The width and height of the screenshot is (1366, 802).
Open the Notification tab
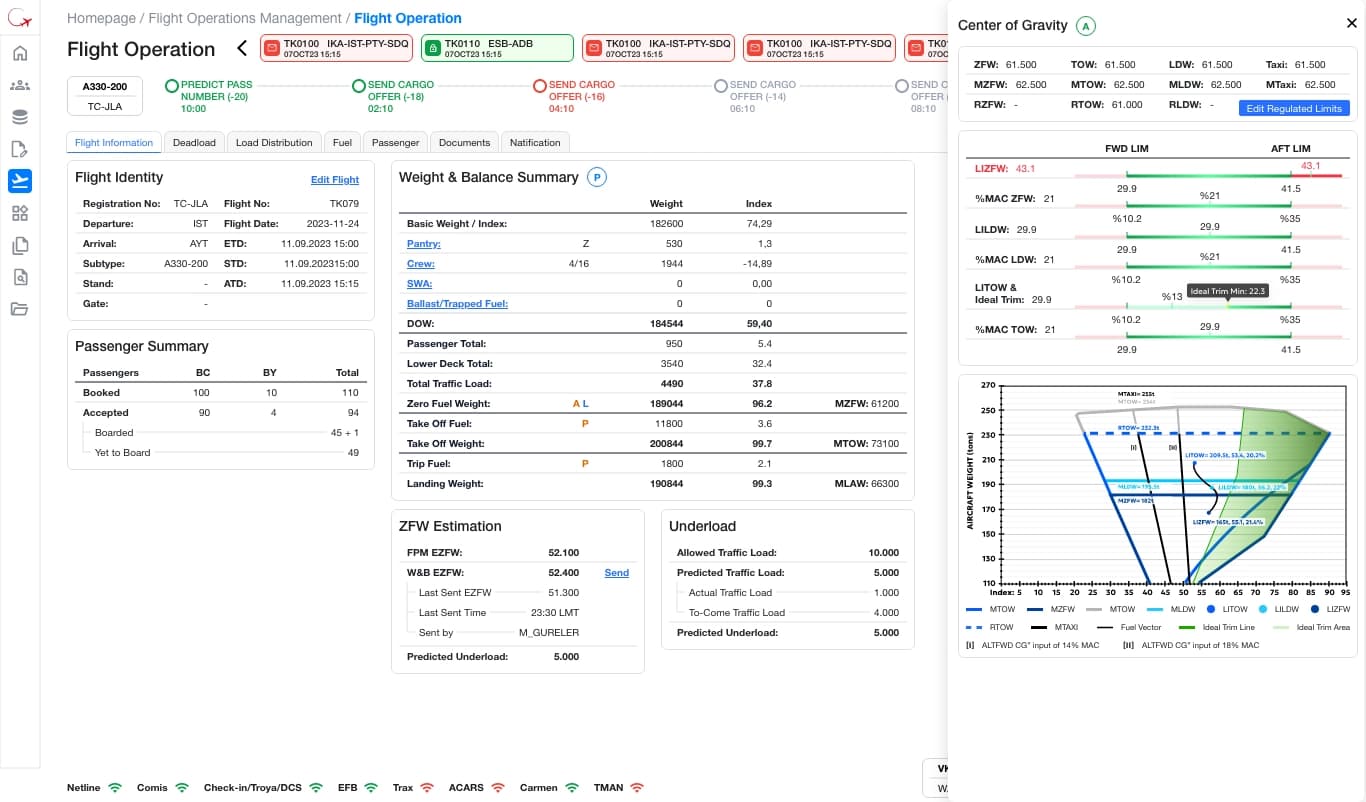535,142
